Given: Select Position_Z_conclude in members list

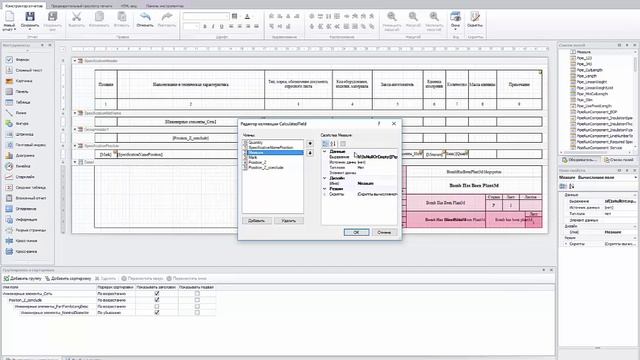Looking at the screenshot, I should (273, 167).
